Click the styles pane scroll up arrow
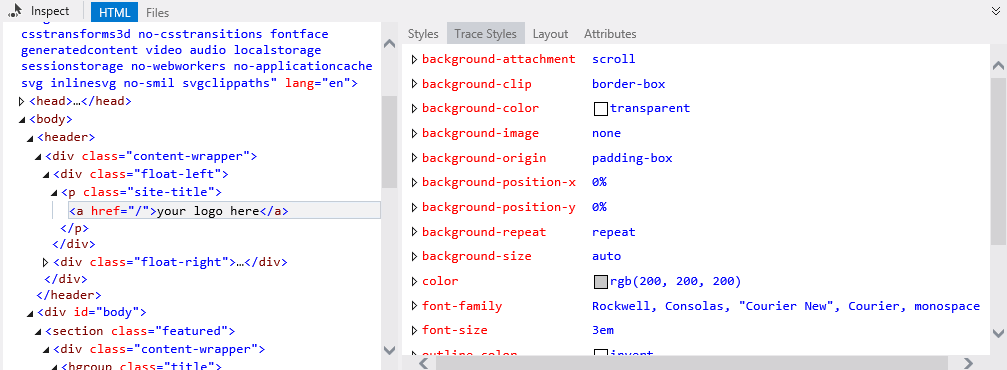The width and height of the screenshot is (1007, 370). [999, 65]
